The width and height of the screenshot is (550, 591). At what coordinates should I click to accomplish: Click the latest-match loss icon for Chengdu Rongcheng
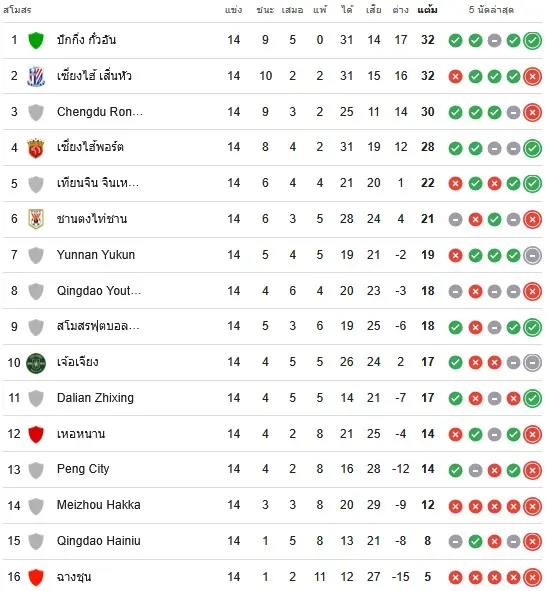pyautogui.click(x=532, y=112)
